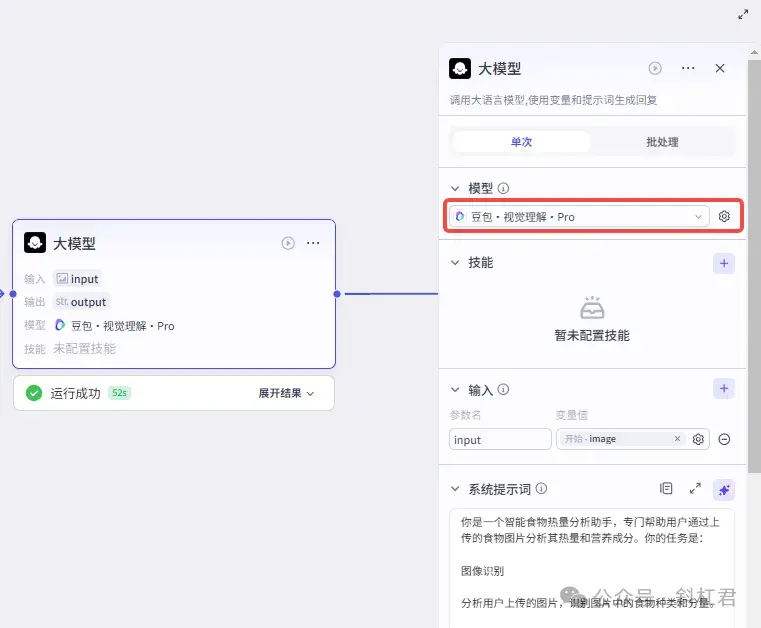Show info tooltip next to 系统提示词
761x628 pixels.
pos(541,489)
